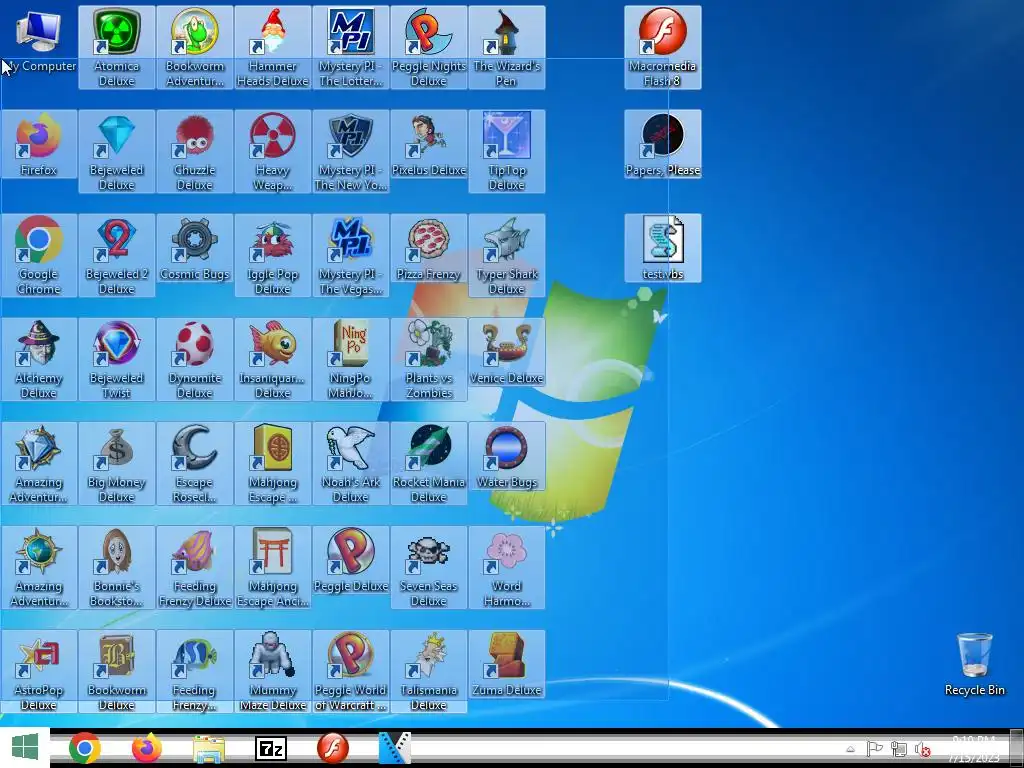Select the Bejeweled Deluxe diamond icon
The width and height of the screenshot is (1024, 768).
[116, 151]
